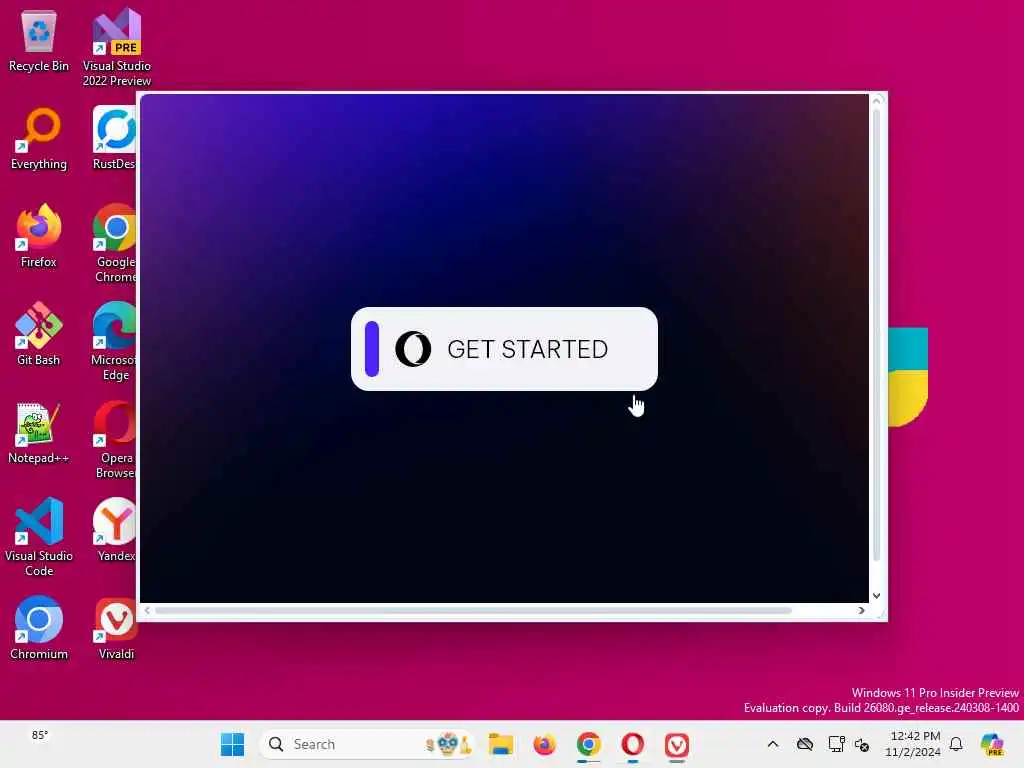Click the installer horizontal scrollbar thumb
This screenshot has height=768, width=1024.
click(473, 611)
